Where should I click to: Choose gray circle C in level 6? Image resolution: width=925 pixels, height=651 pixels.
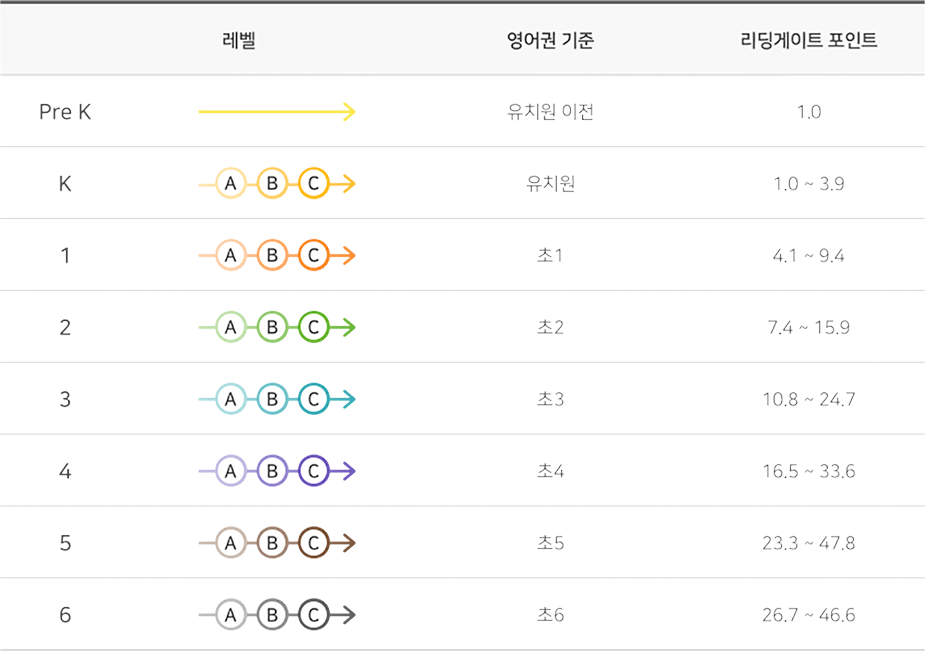click(313, 615)
